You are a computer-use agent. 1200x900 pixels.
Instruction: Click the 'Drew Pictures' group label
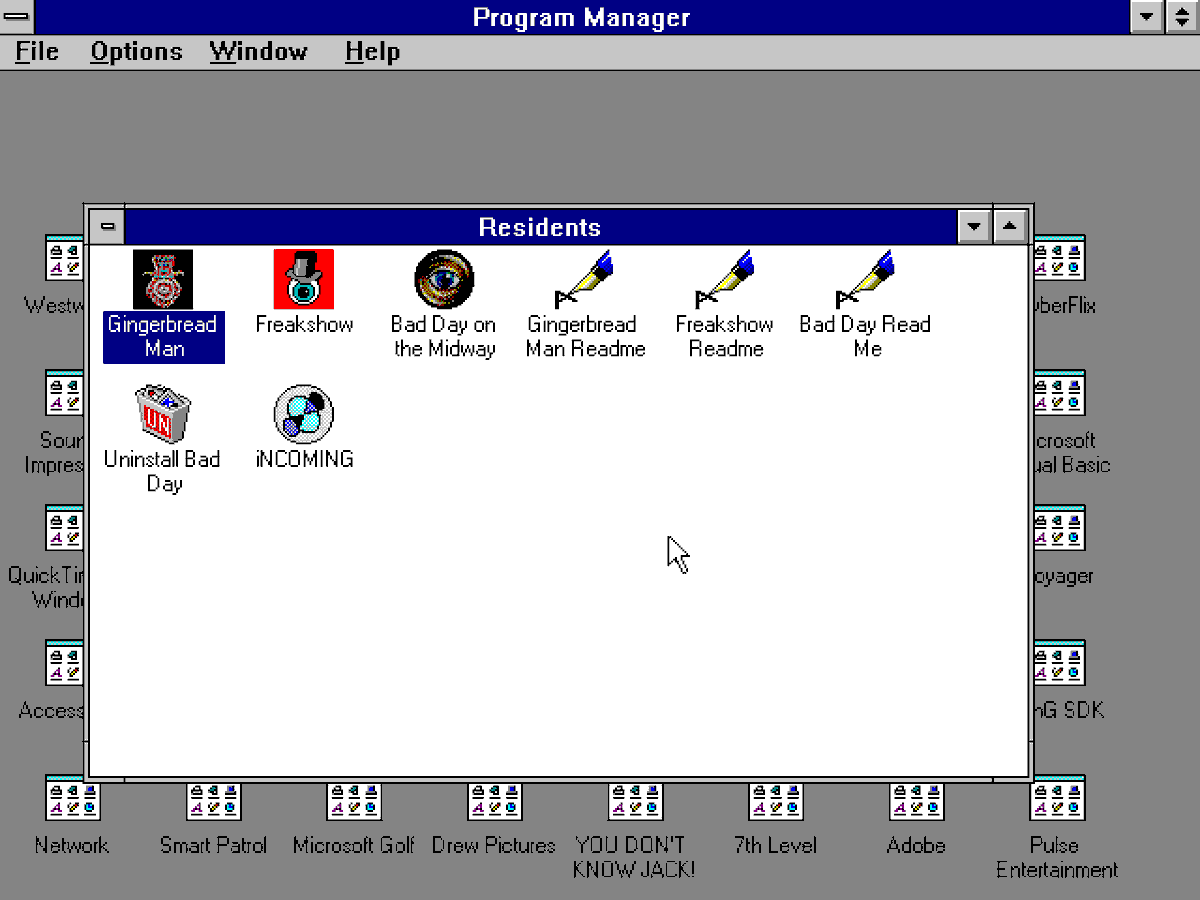coord(494,845)
